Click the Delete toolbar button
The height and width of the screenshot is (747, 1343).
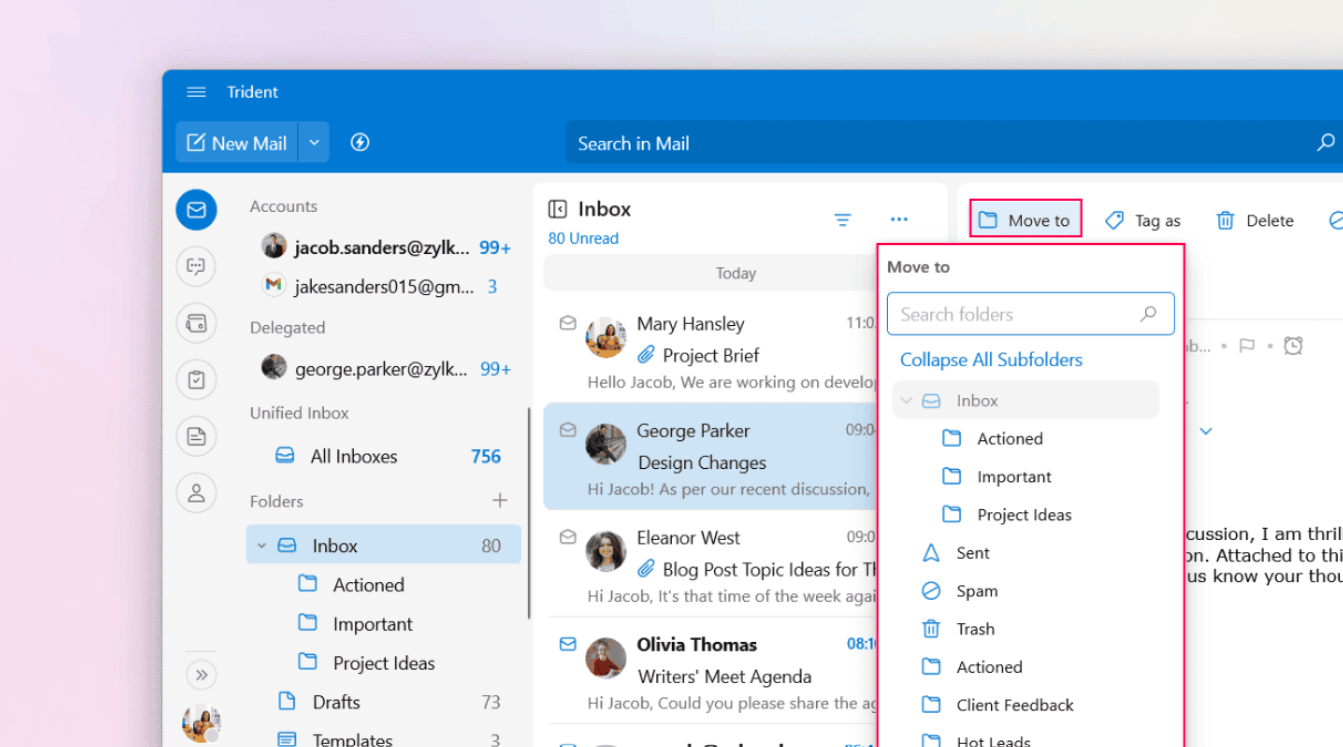pyautogui.click(x=1255, y=220)
